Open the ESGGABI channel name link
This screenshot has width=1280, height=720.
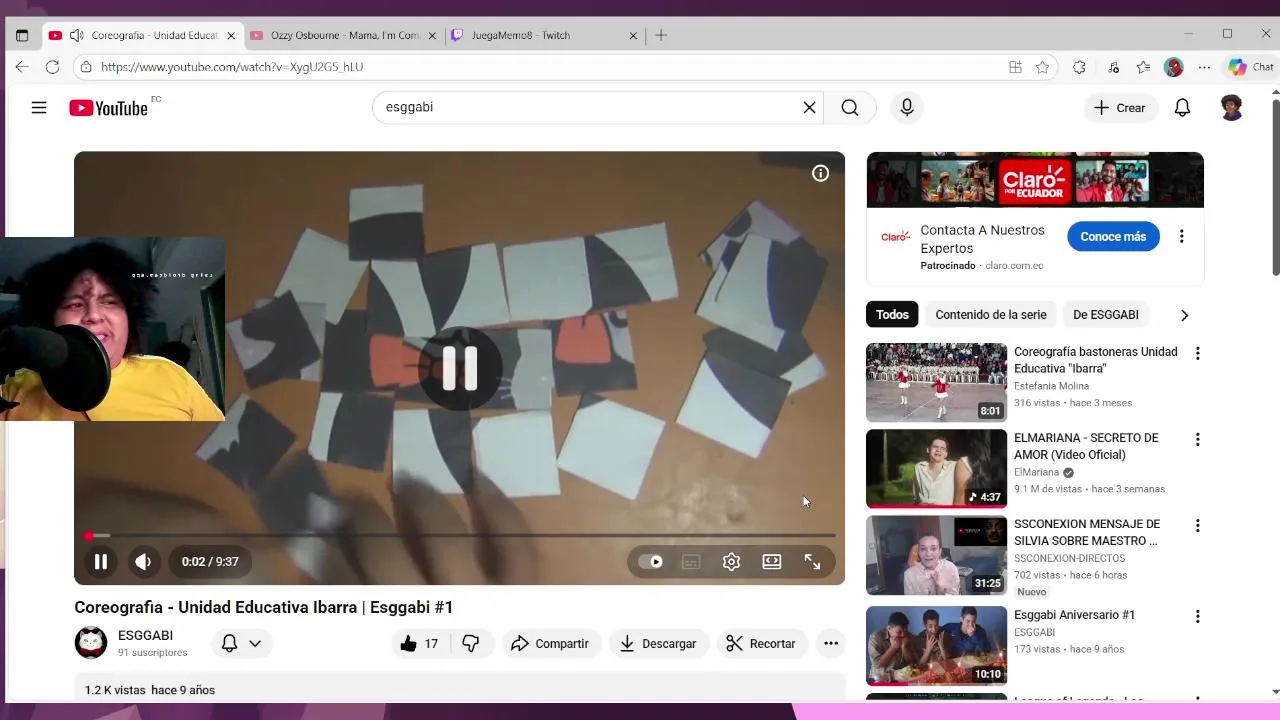coord(145,636)
